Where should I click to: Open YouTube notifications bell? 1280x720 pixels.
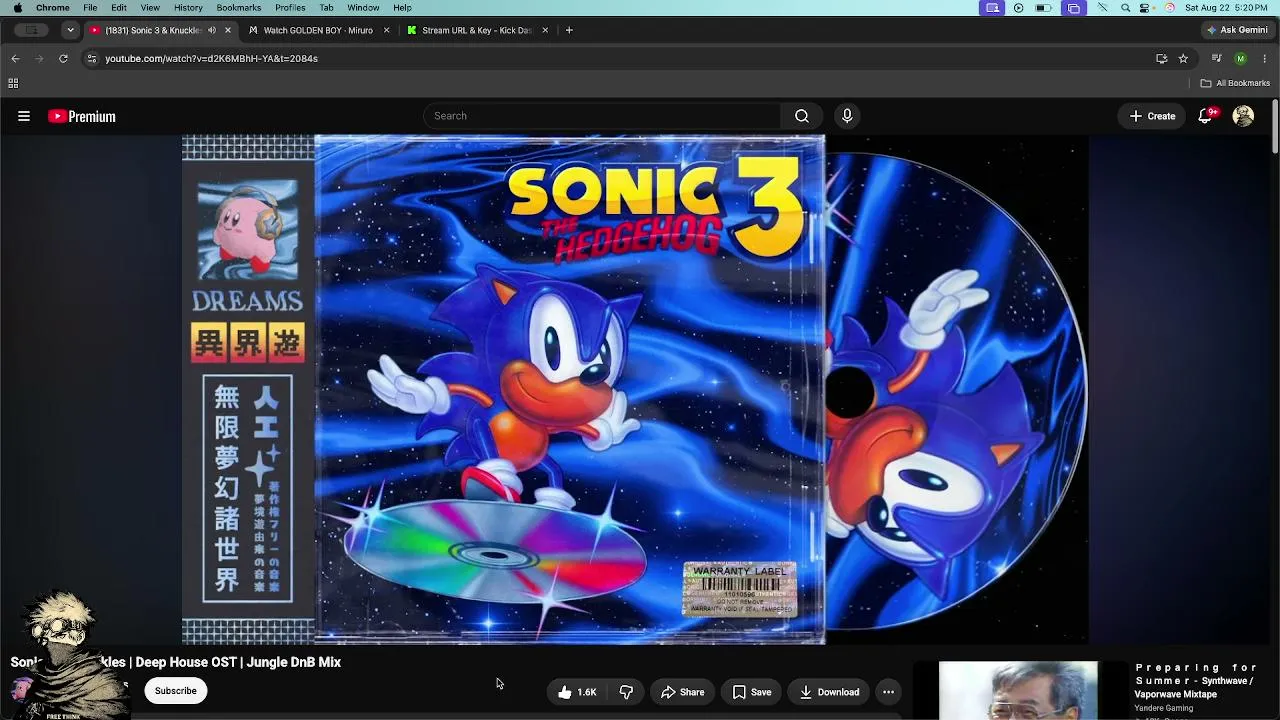point(1206,116)
